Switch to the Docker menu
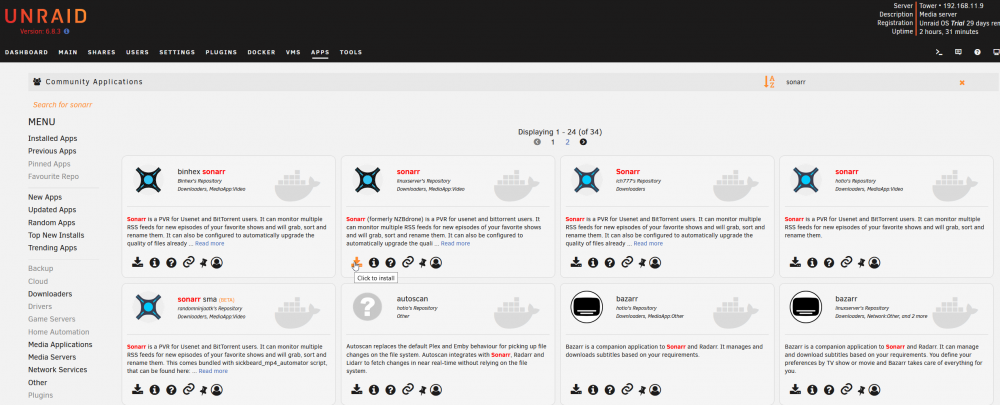1000x405 pixels. [261, 52]
